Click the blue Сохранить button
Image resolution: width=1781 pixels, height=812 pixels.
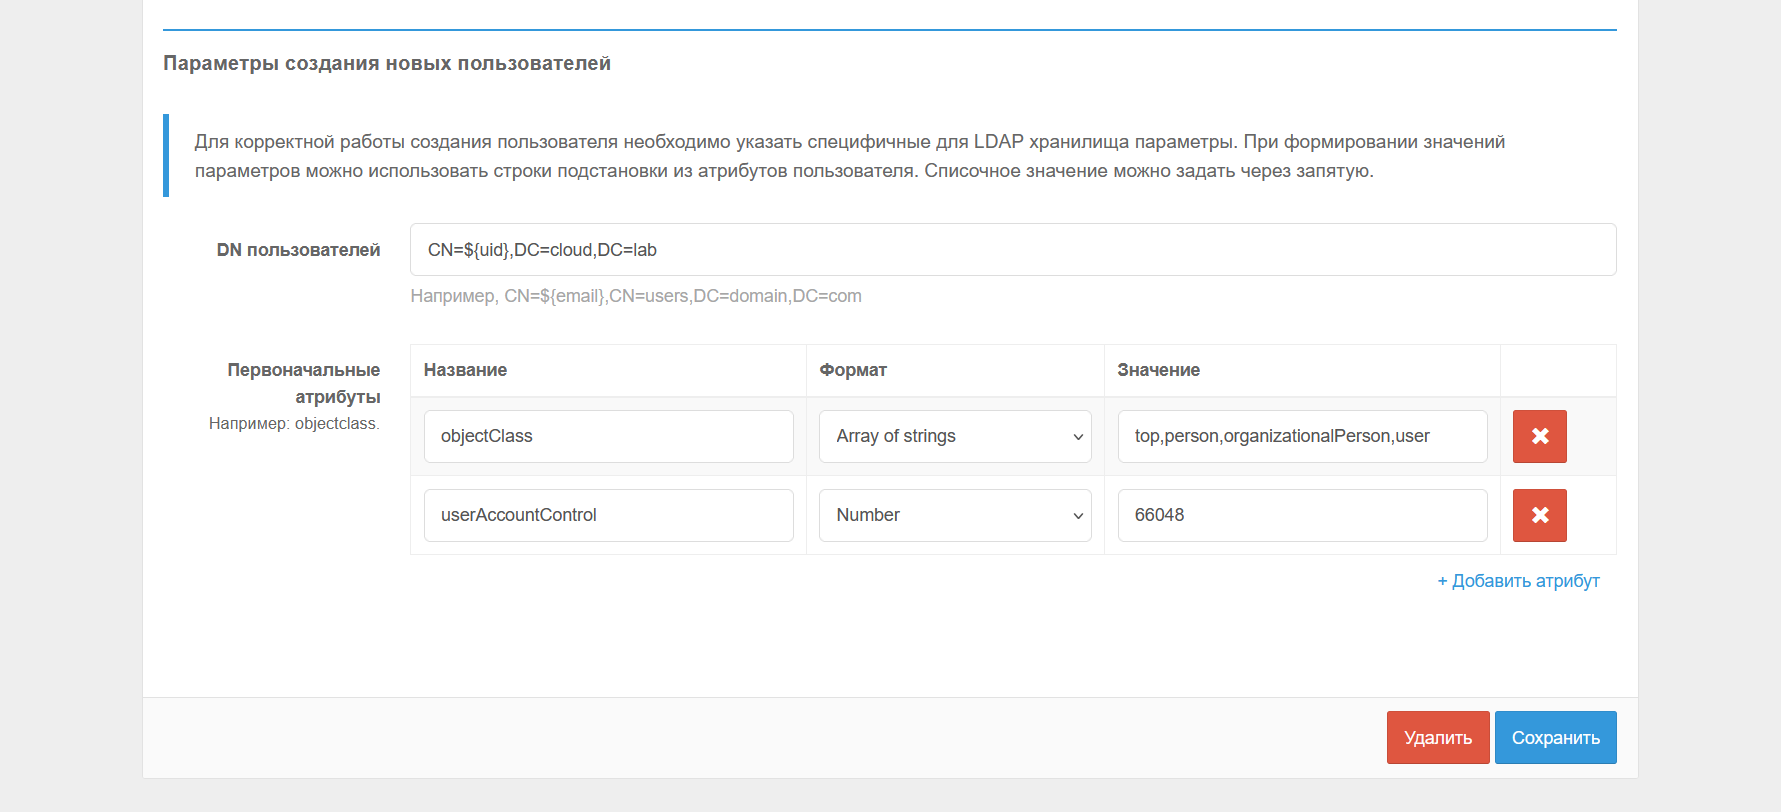(x=1556, y=738)
